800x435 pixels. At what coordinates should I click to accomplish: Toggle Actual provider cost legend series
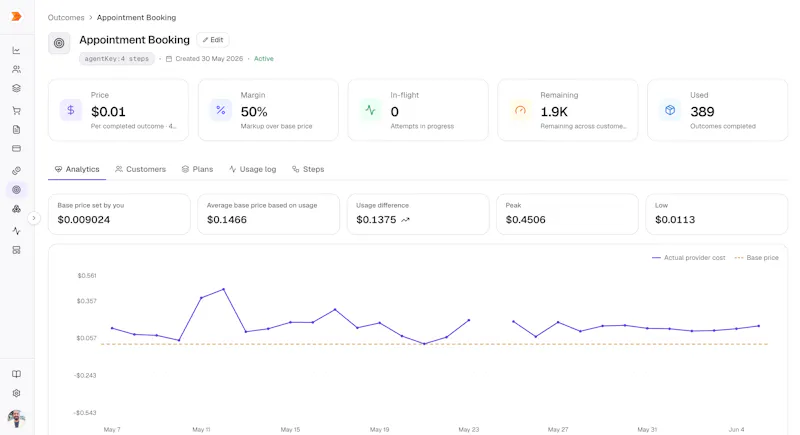click(x=688, y=258)
